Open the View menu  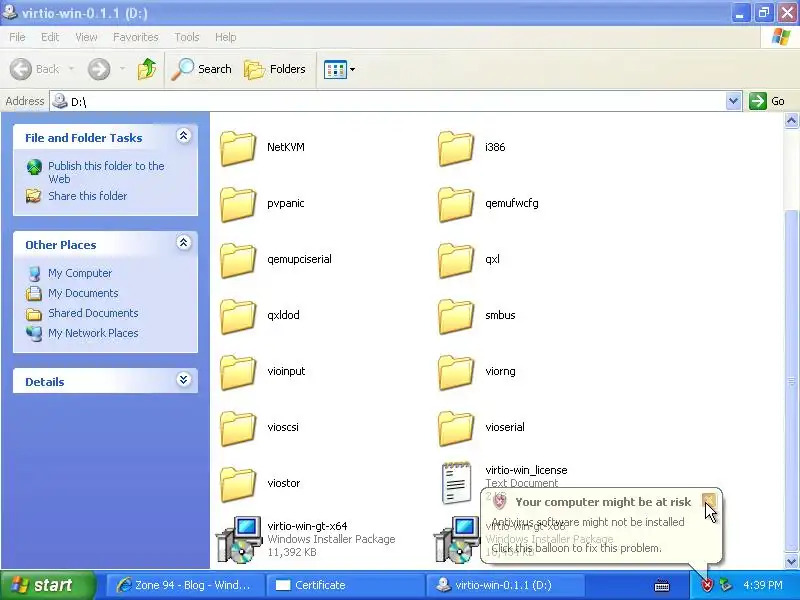pos(86,37)
